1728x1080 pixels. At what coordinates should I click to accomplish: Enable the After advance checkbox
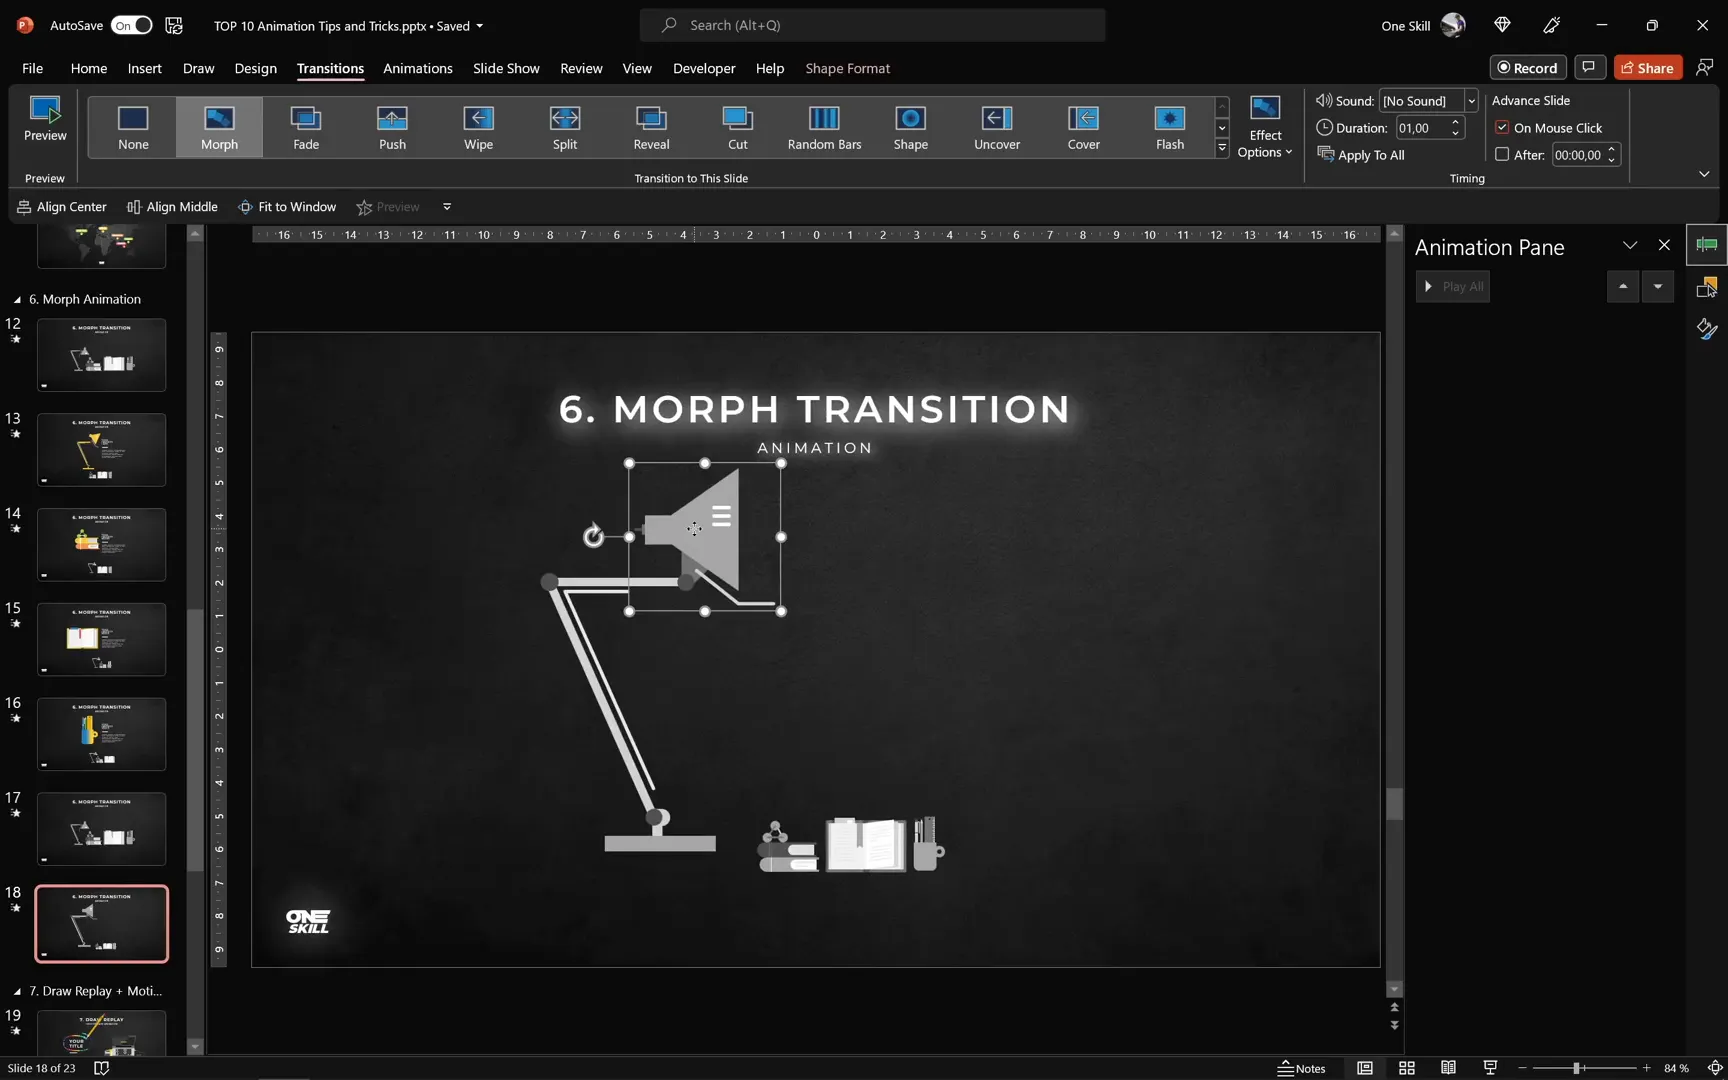click(x=1502, y=154)
